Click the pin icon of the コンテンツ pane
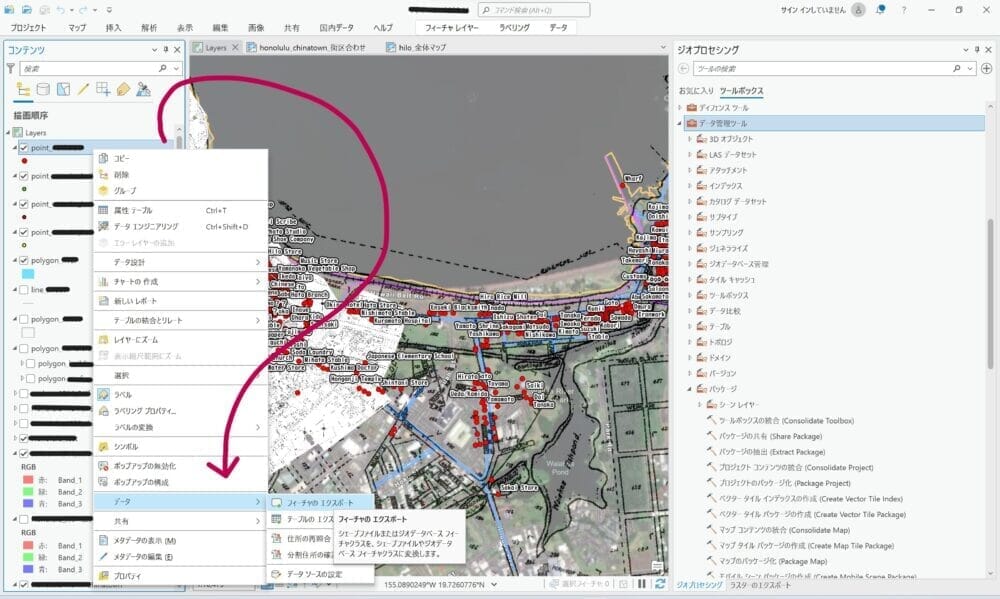 pos(166,49)
